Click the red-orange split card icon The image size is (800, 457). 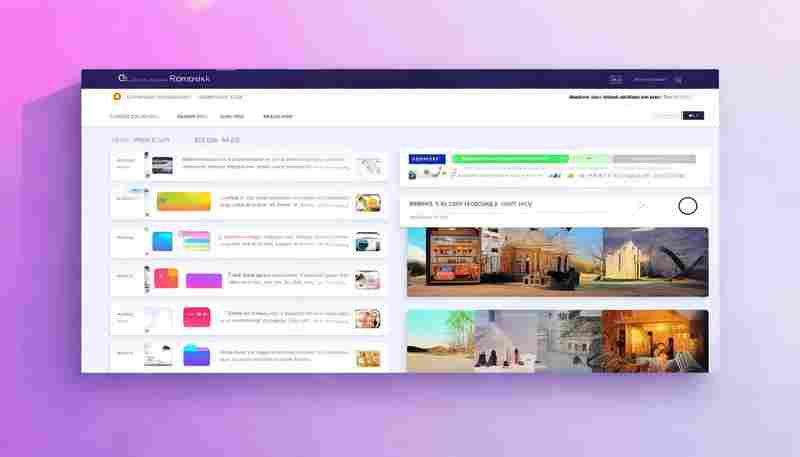point(166,278)
